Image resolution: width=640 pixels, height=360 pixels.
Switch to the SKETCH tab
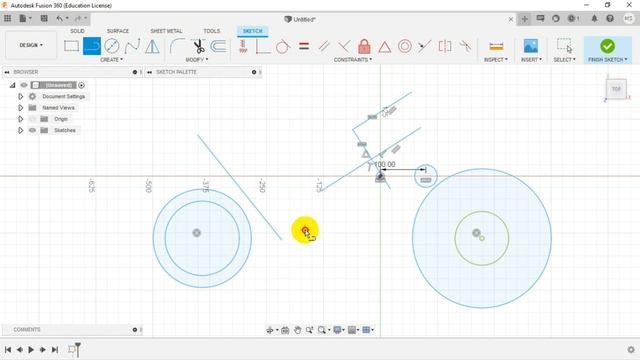[253, 31]
